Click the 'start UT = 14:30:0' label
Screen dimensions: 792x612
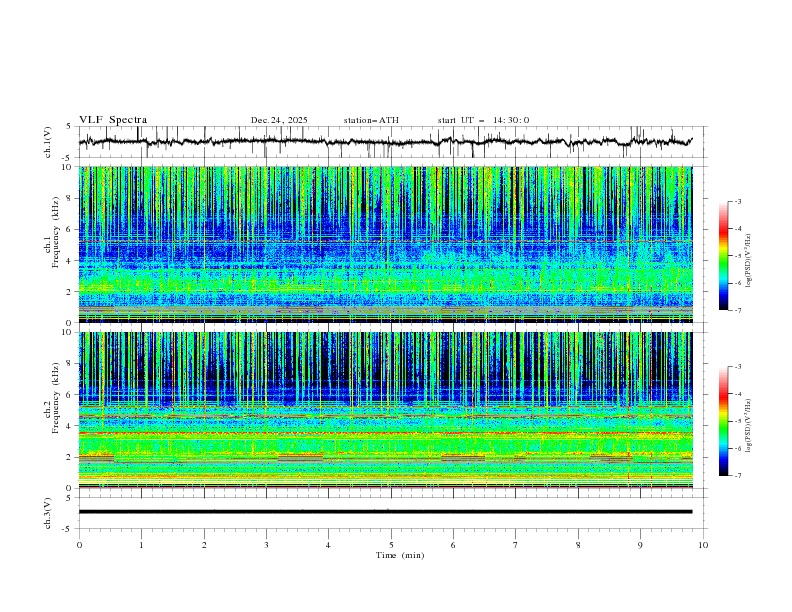pyautogui.click(x=483, y=120)
